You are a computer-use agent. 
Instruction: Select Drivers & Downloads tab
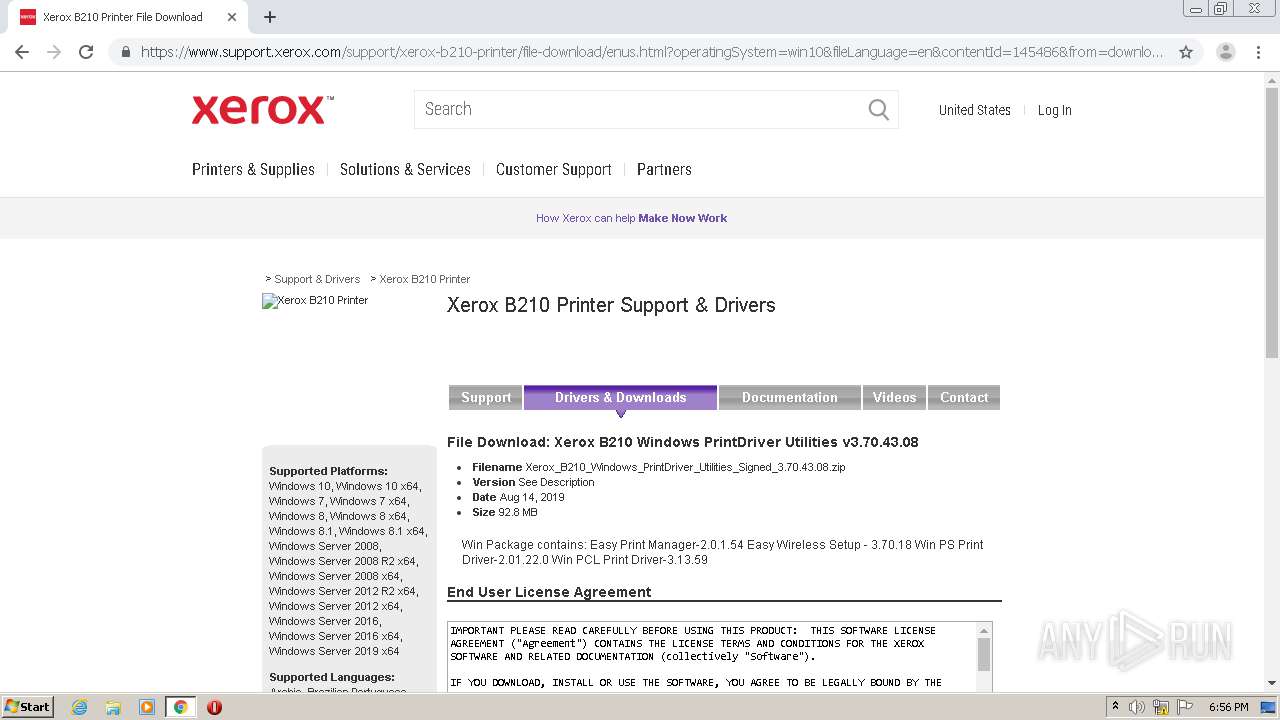[x=620, y=397]
